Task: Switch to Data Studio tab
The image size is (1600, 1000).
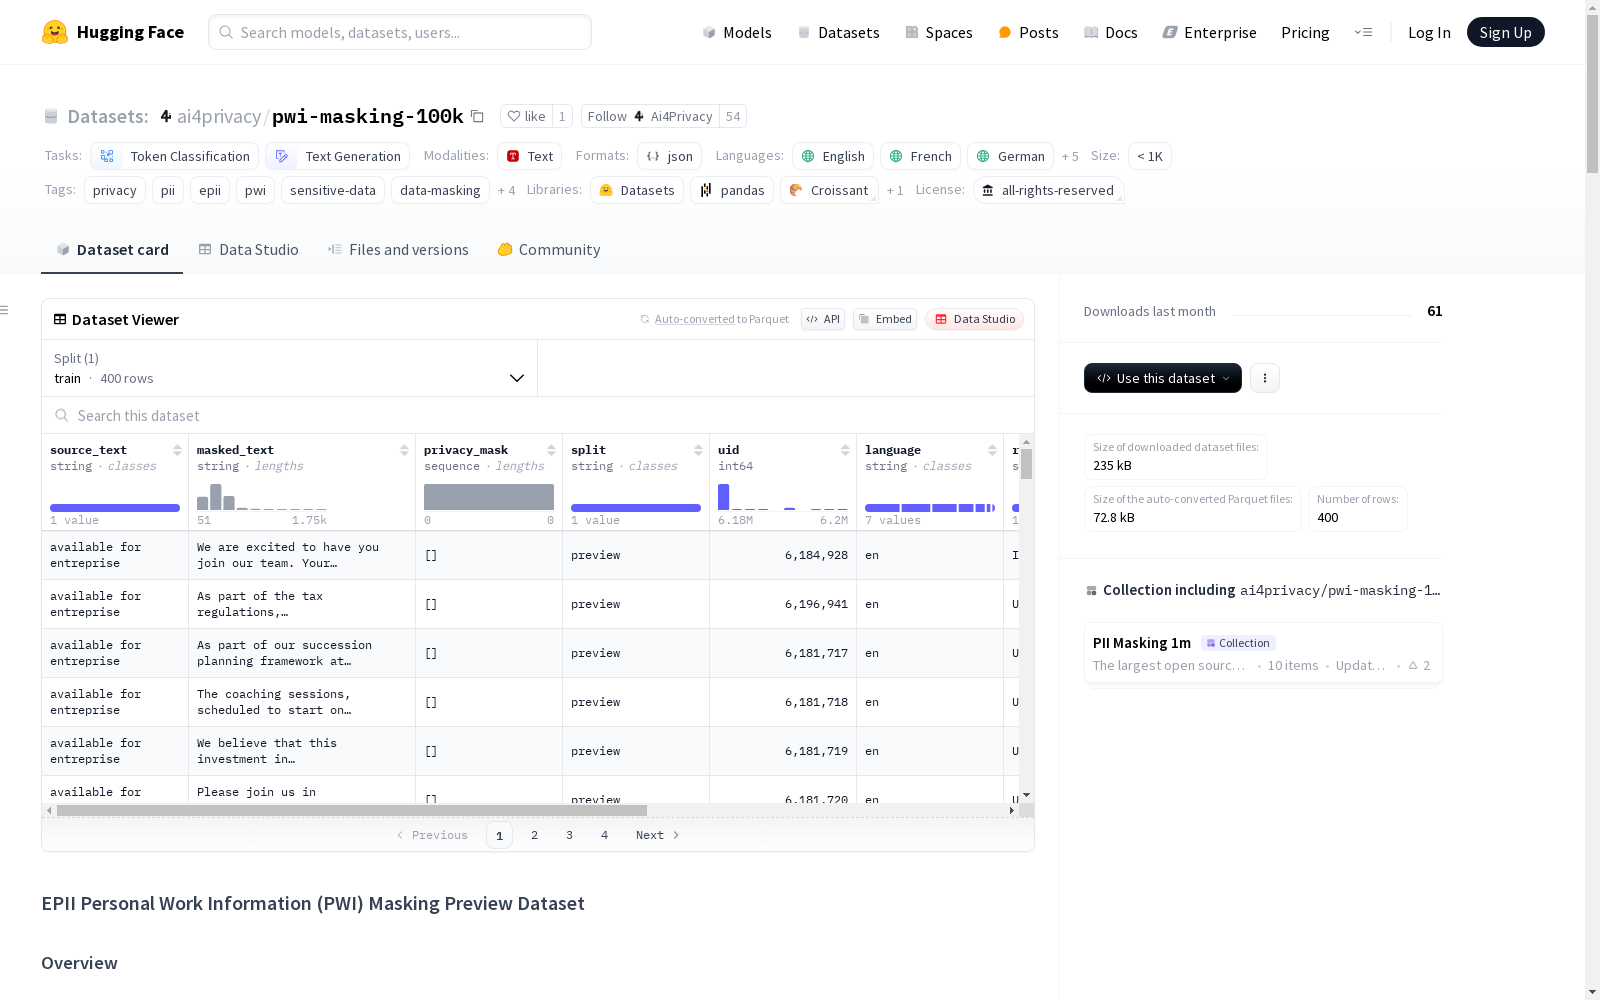Action: pos(249,249)
